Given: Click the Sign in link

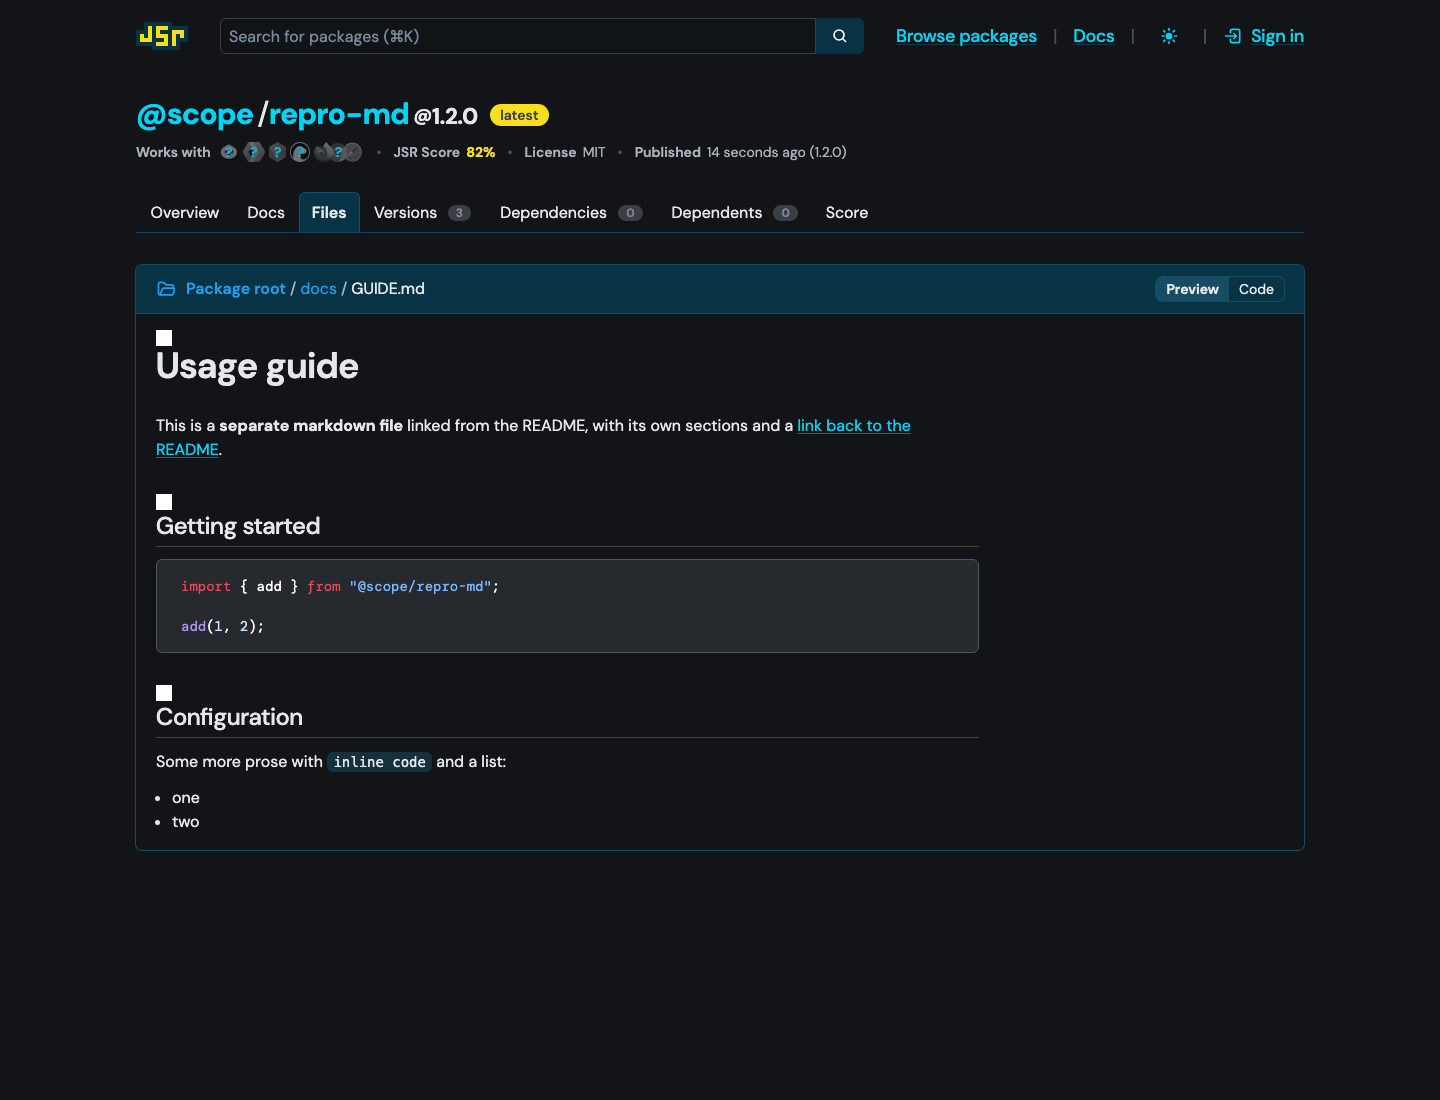Looking at the screenshot, I should click(x=1265, y=36).
